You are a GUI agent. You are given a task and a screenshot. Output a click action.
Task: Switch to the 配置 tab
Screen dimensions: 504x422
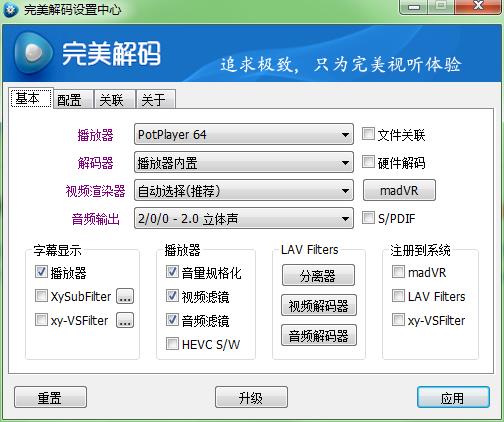73,99
